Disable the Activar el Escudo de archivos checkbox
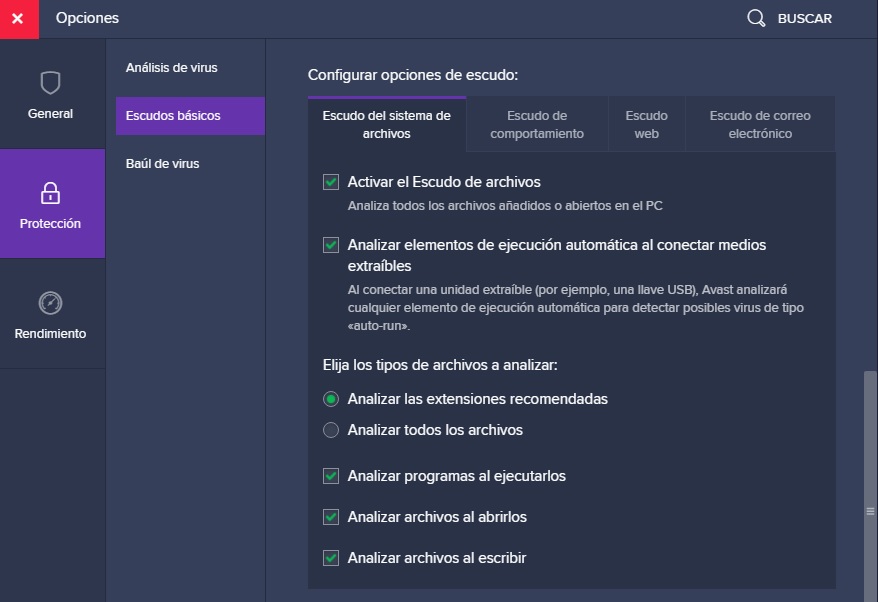Viewport: 878px width, 602px height. click(x=330, y=182)
